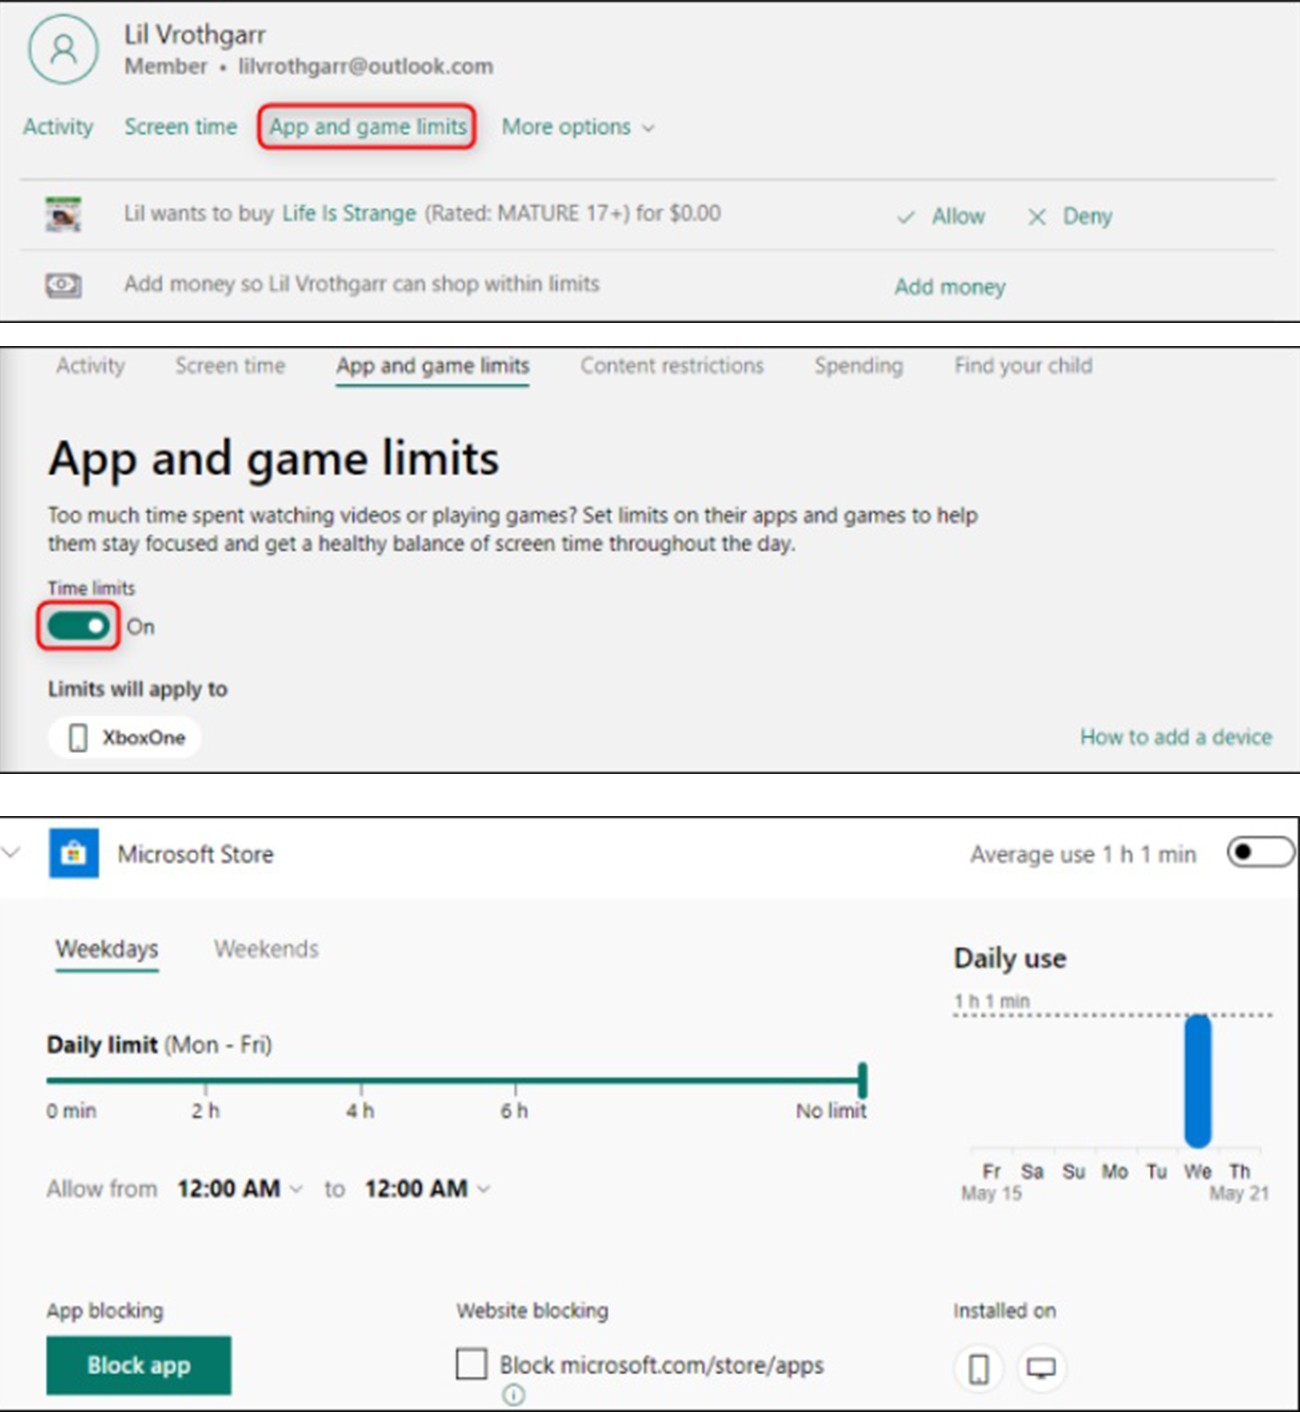Open Activity tab in top profile panel
This screenshot has width=1300, height=1412.
pyautogui.click(x=58, y=127)
